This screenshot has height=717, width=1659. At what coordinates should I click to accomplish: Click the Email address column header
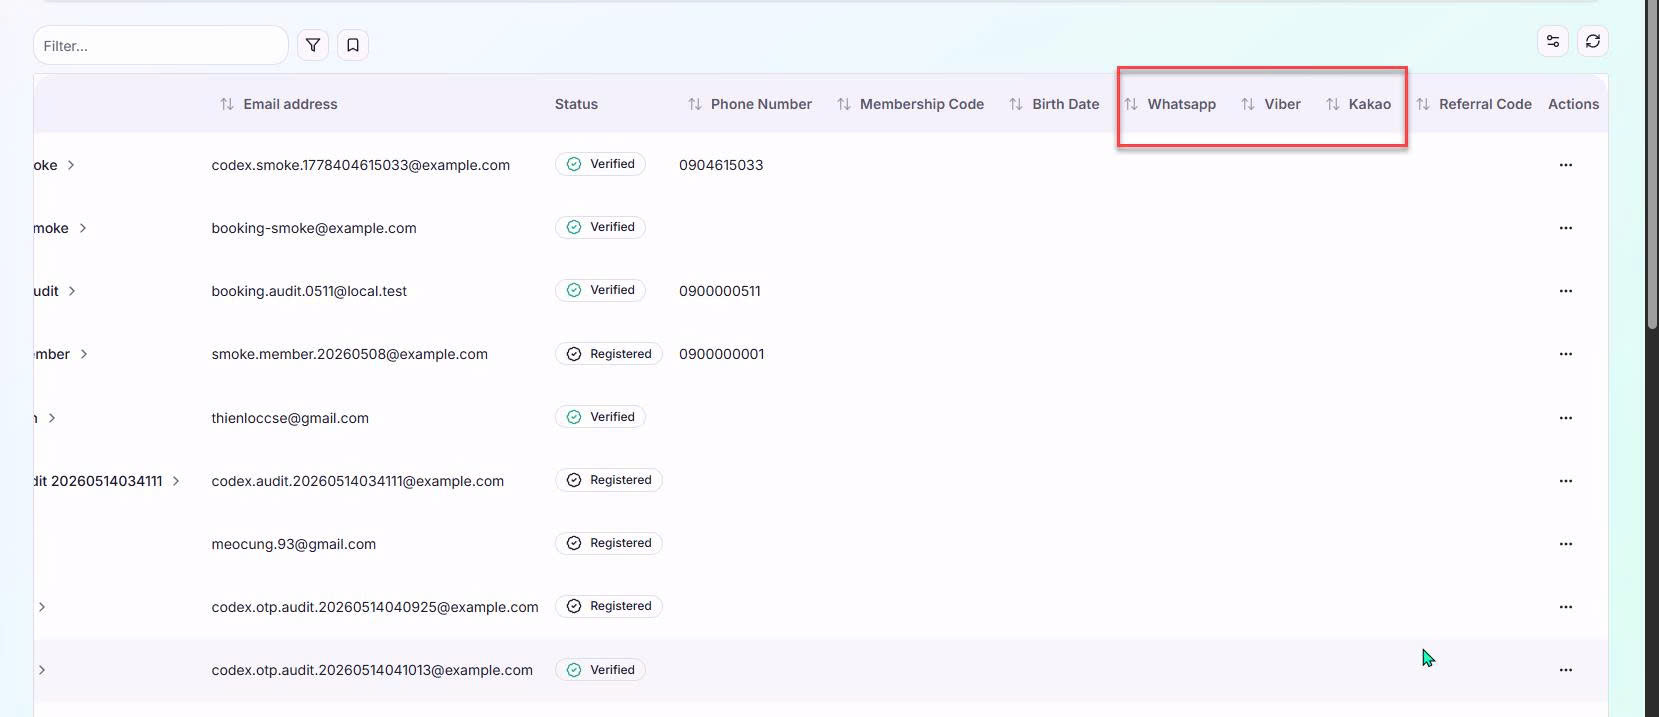290,104
